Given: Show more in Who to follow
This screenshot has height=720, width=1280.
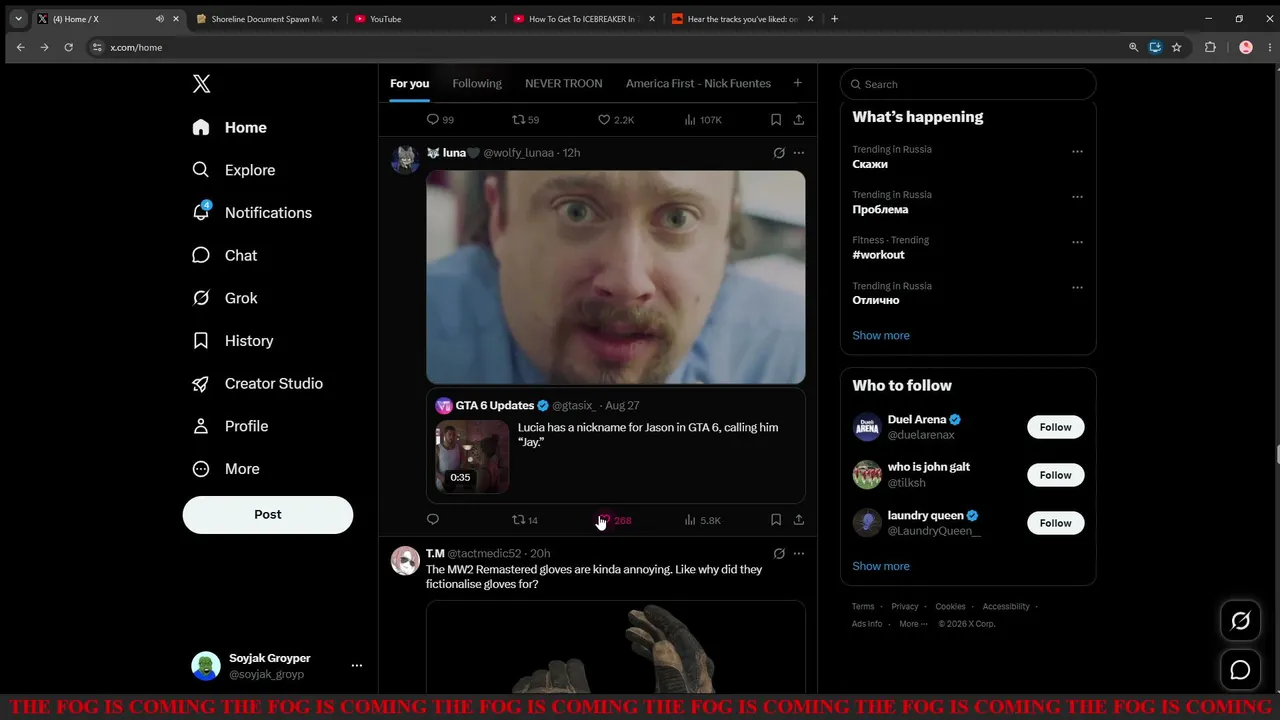Looking at the screenshot, I should coord(881,566).
